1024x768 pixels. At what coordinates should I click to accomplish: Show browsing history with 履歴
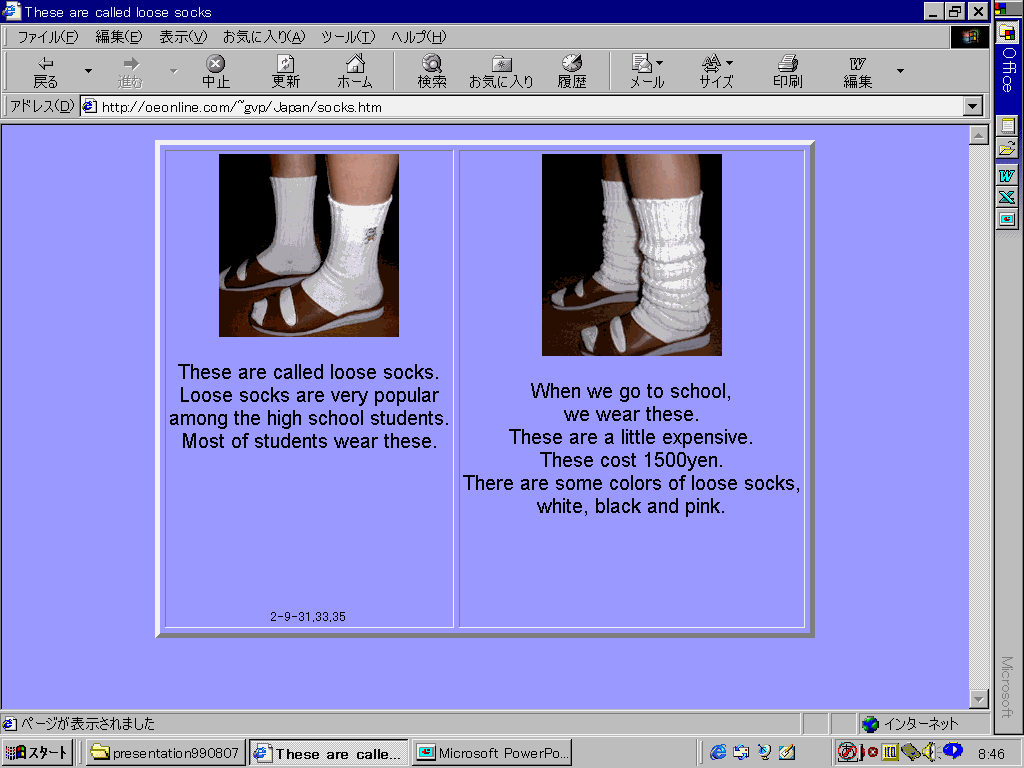(571, 71)
